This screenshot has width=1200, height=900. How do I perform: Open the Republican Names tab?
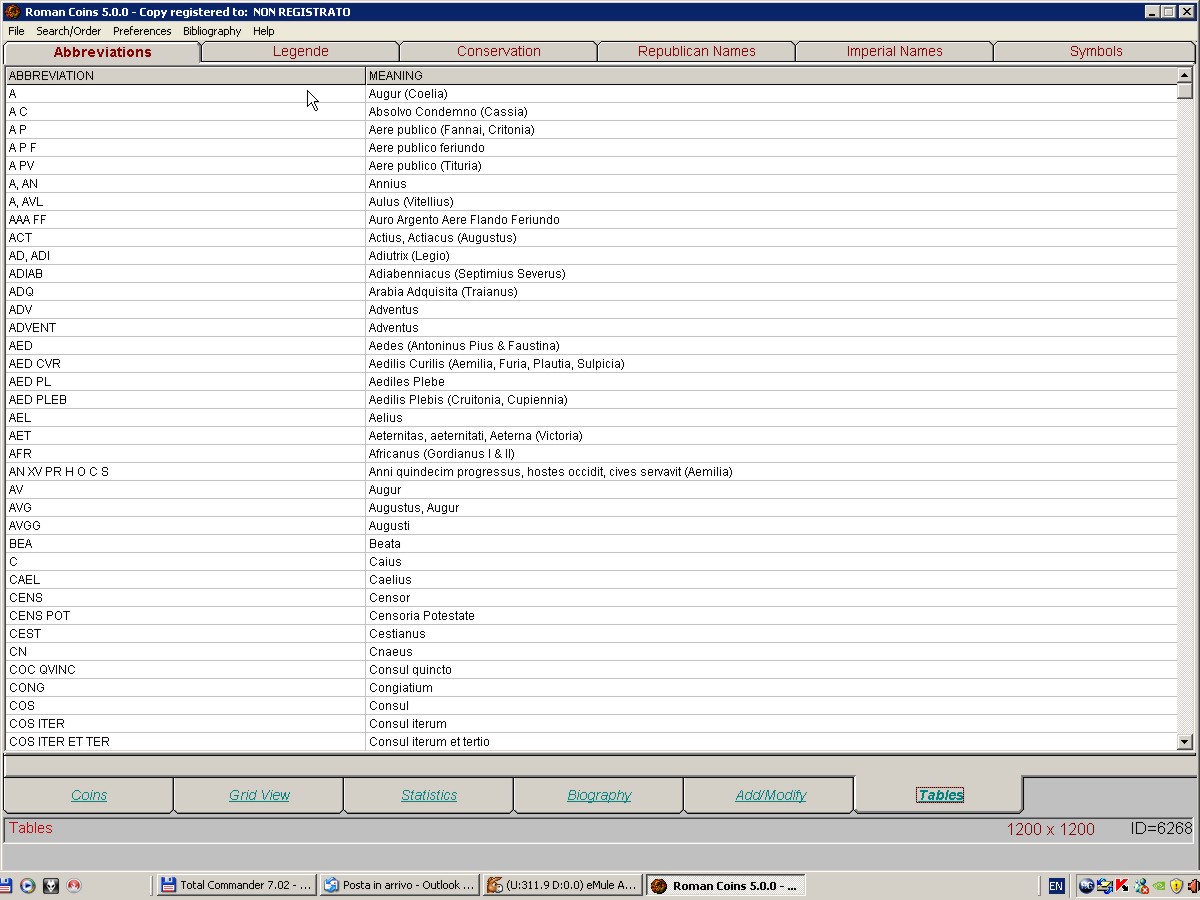(696, 51)
